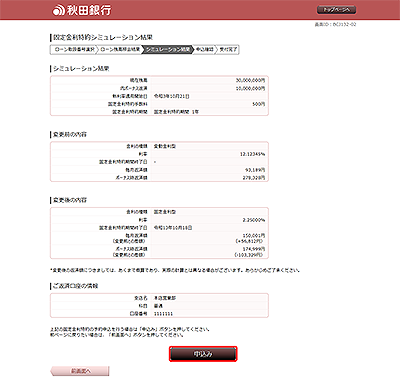The image size is (400, 388).
Task: Click the account number 1111111
Action: 163,314
